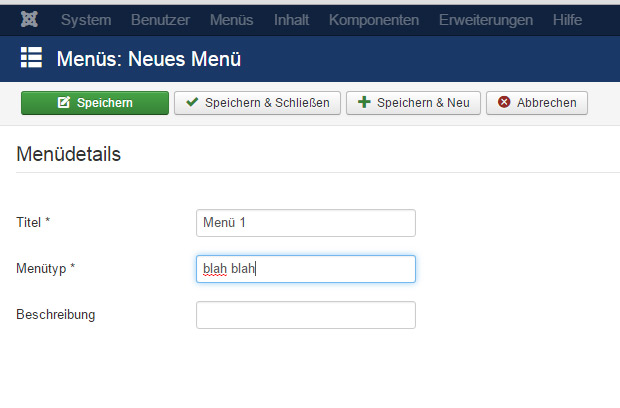The width and height of the screenshot is (620, 408).
Task: Open the Erweiterungen menu
Action: point(486,20)
